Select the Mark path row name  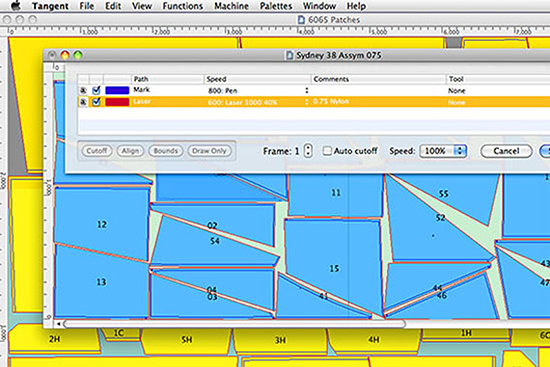(x=141, y=90)
